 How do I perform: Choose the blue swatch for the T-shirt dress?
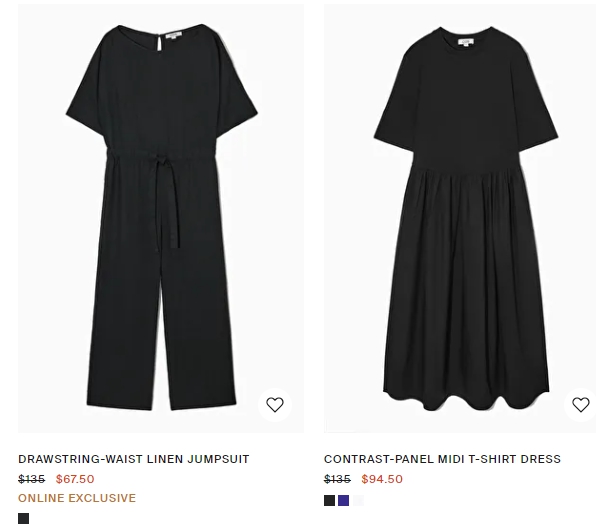coord(344,500)
